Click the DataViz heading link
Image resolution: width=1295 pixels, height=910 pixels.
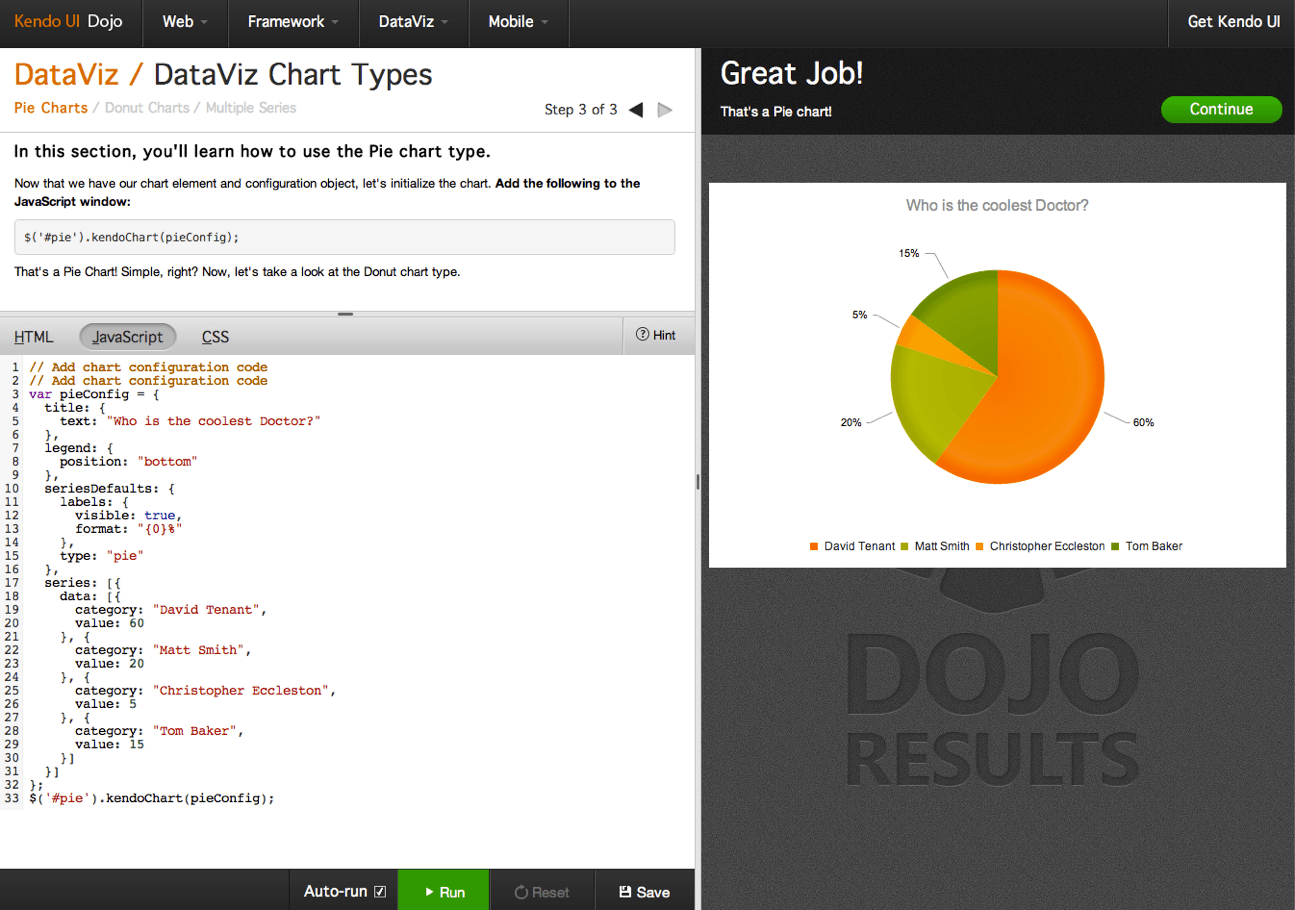point(66,75)
